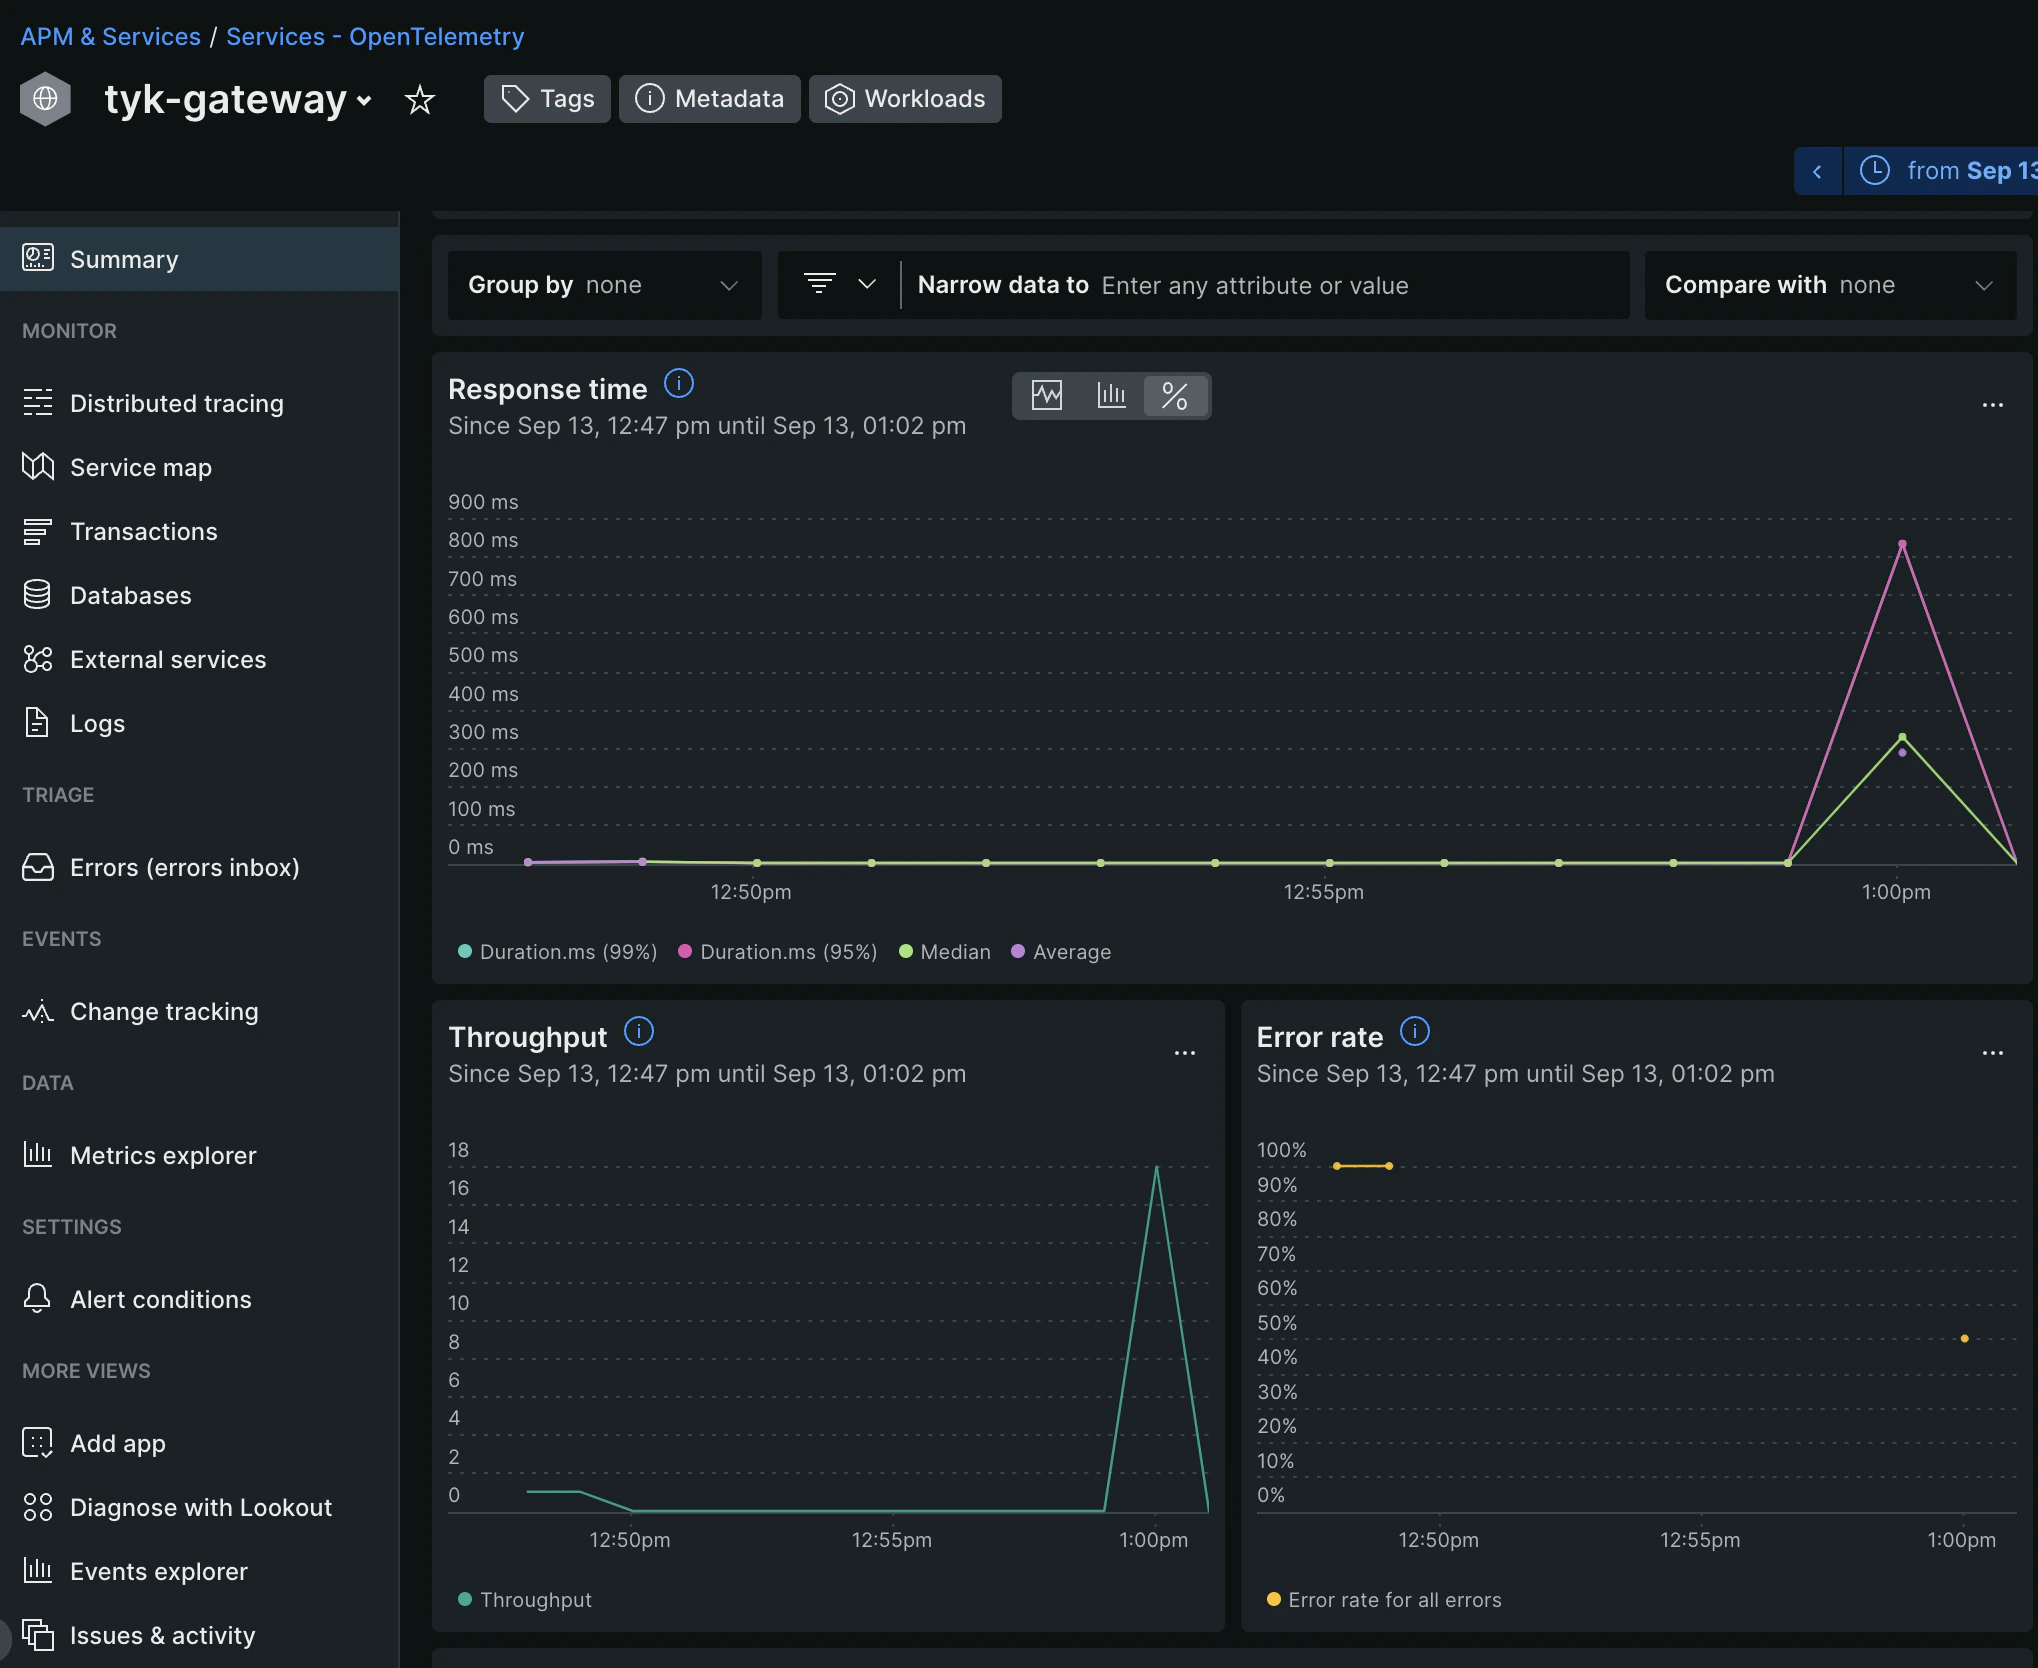Screen dimensions: 2038x1668
Task: Select the Service map icon
Action: 37,467
